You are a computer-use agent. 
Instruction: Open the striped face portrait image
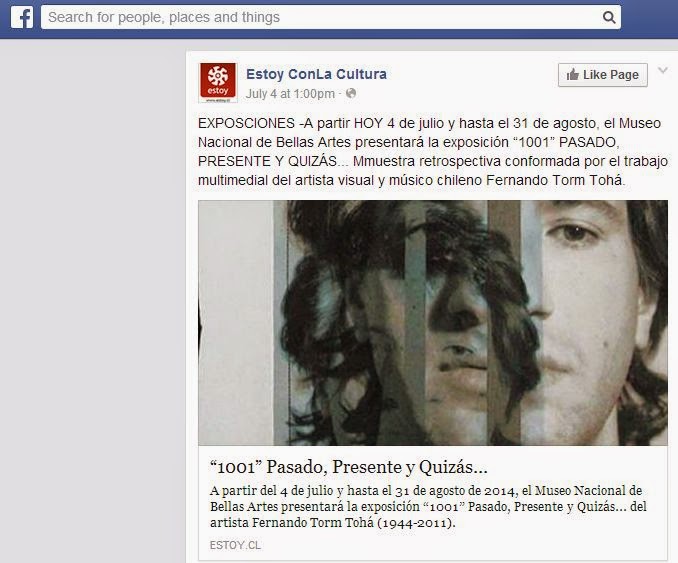click(433, 323)
